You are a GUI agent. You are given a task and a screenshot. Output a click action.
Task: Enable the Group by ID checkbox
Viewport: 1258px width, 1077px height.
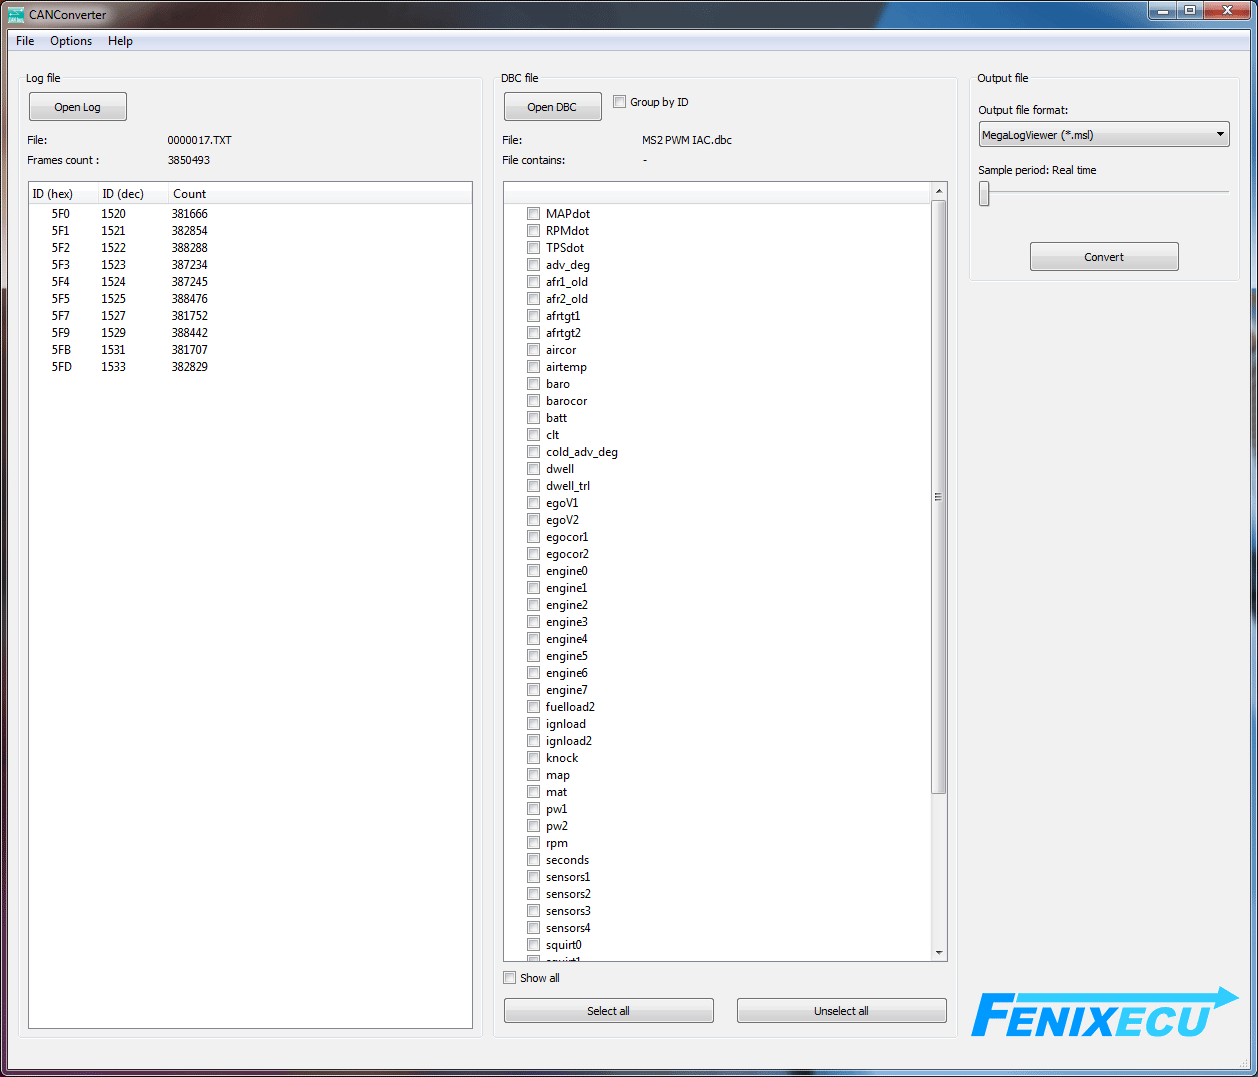[620, 102]
